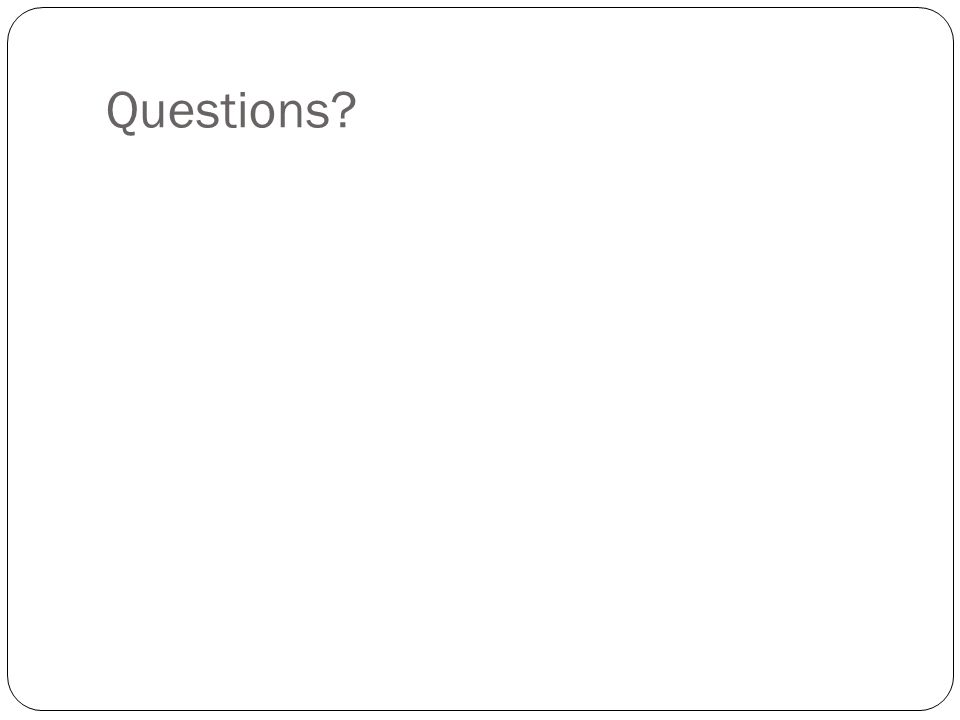This screenshot has width=960, height=720.
Task: Click the slide frame's left border line
Action: pyautogui.click(x=8, y=360)
